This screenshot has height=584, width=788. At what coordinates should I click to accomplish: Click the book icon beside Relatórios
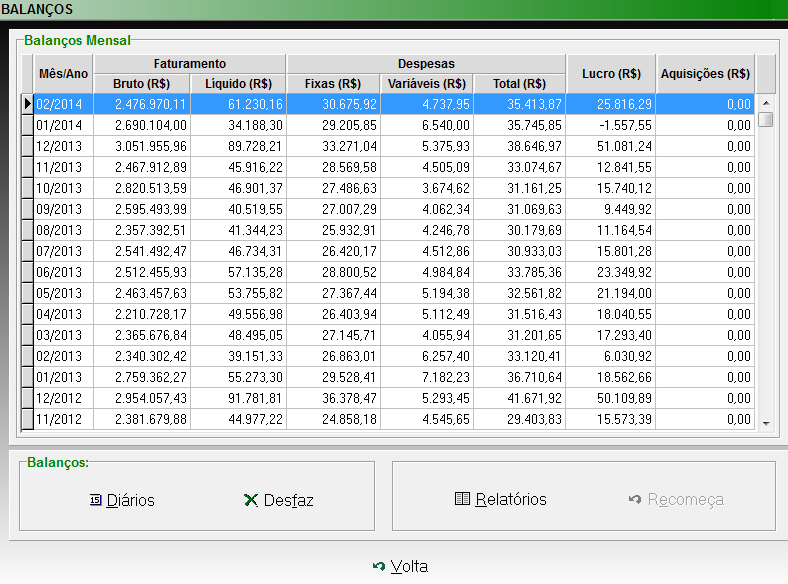pyautogui.click(x=462, y=499)
